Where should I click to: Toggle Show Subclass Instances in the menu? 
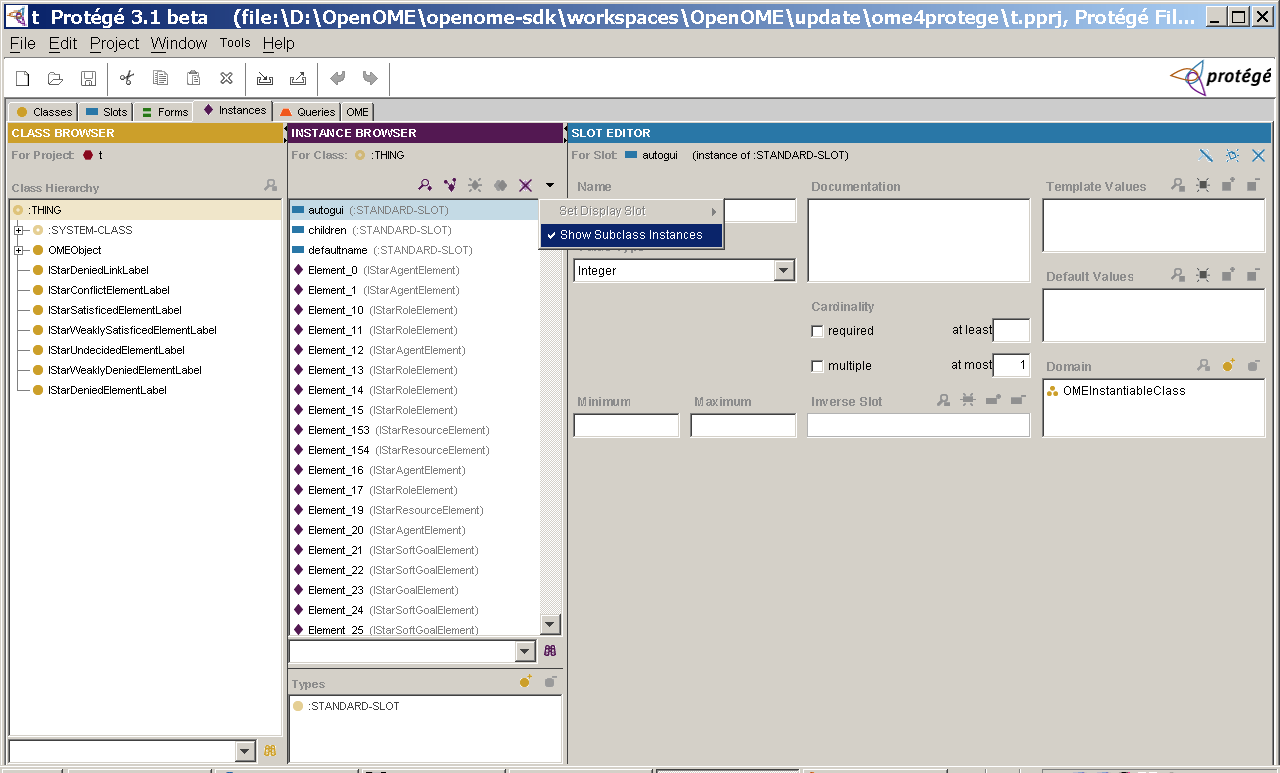click(631, 235)
